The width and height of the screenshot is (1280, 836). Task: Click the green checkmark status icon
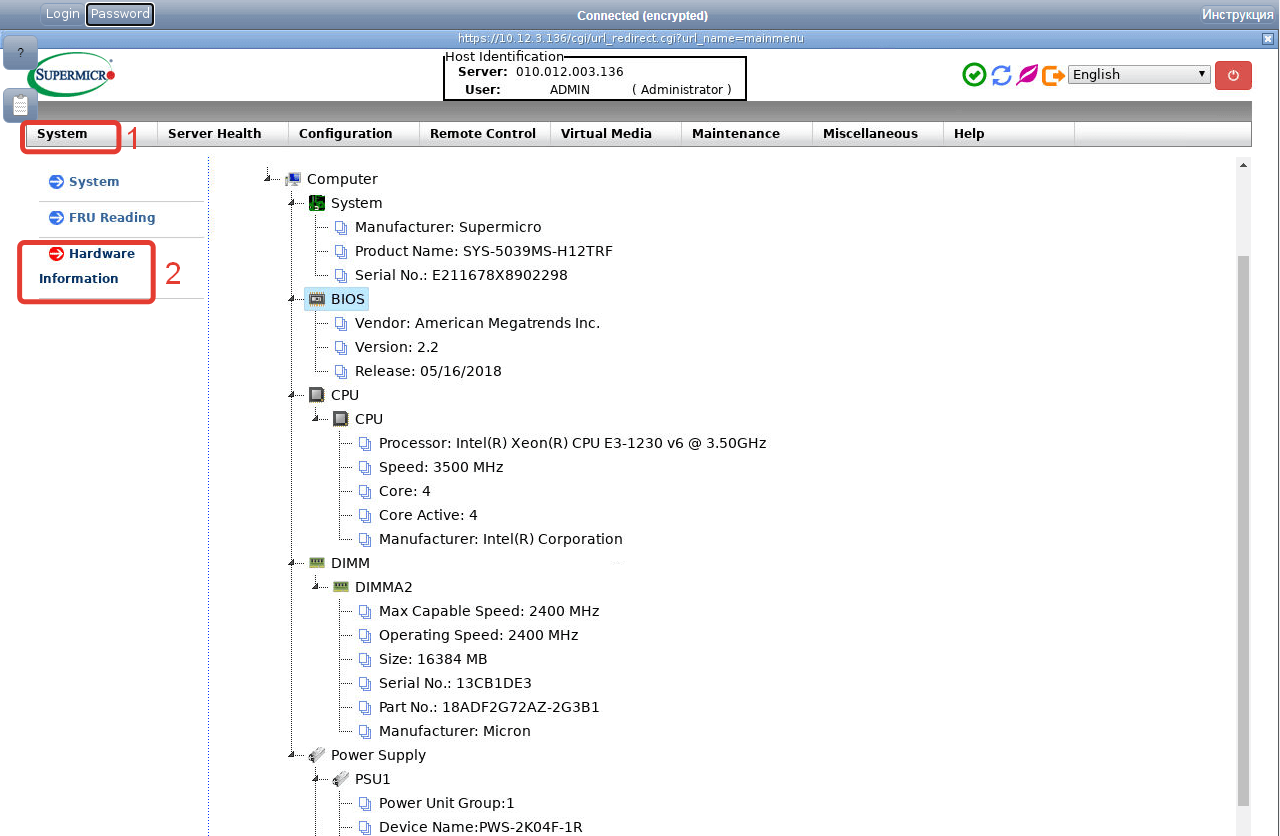pyautogui.click(x=974, y=75)
